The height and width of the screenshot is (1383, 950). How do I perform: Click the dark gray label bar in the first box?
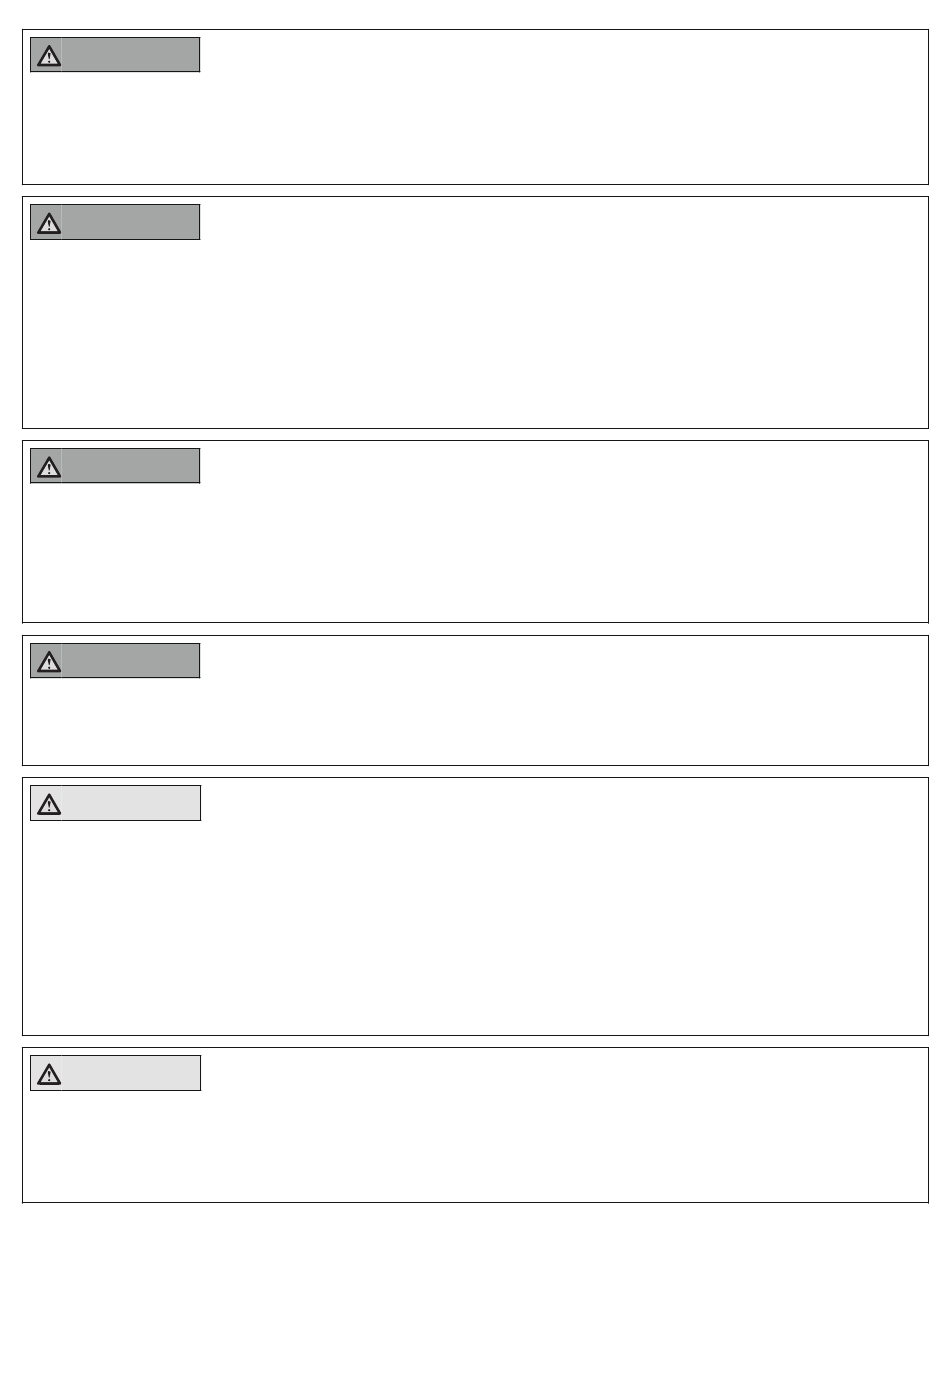click(x=115, y=55)
